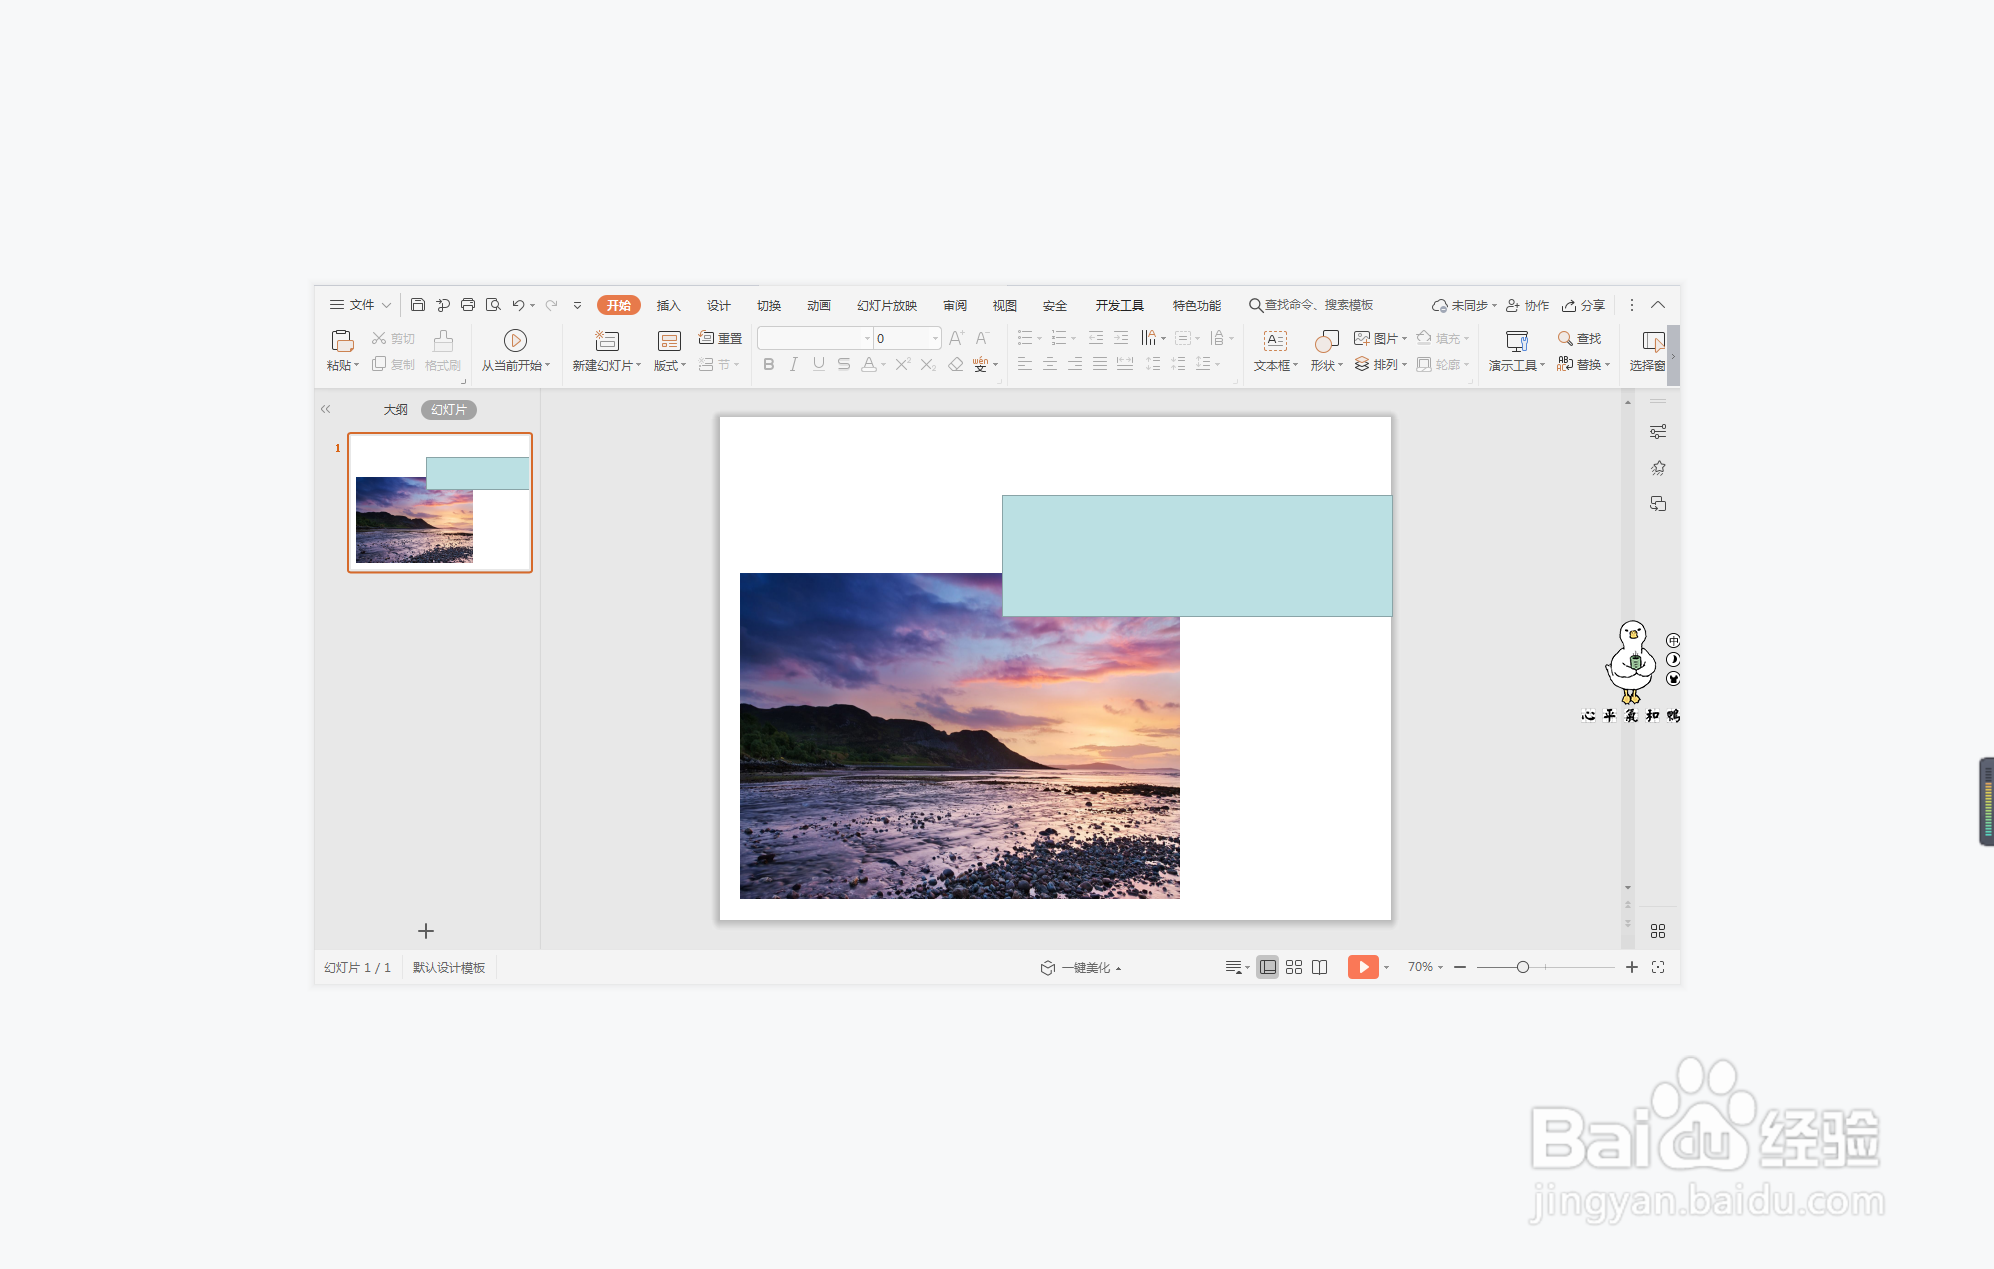Switch to Outline (大纲) panel tab
This screenshot has height=1269, width=1994.
click(x=396, y=410)
